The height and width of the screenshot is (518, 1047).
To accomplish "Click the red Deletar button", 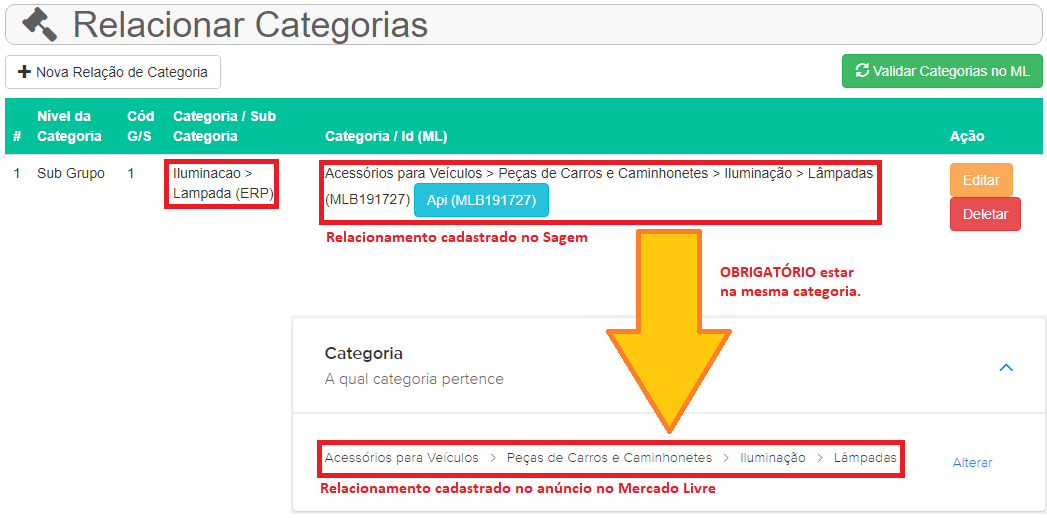I will [985, 214].
